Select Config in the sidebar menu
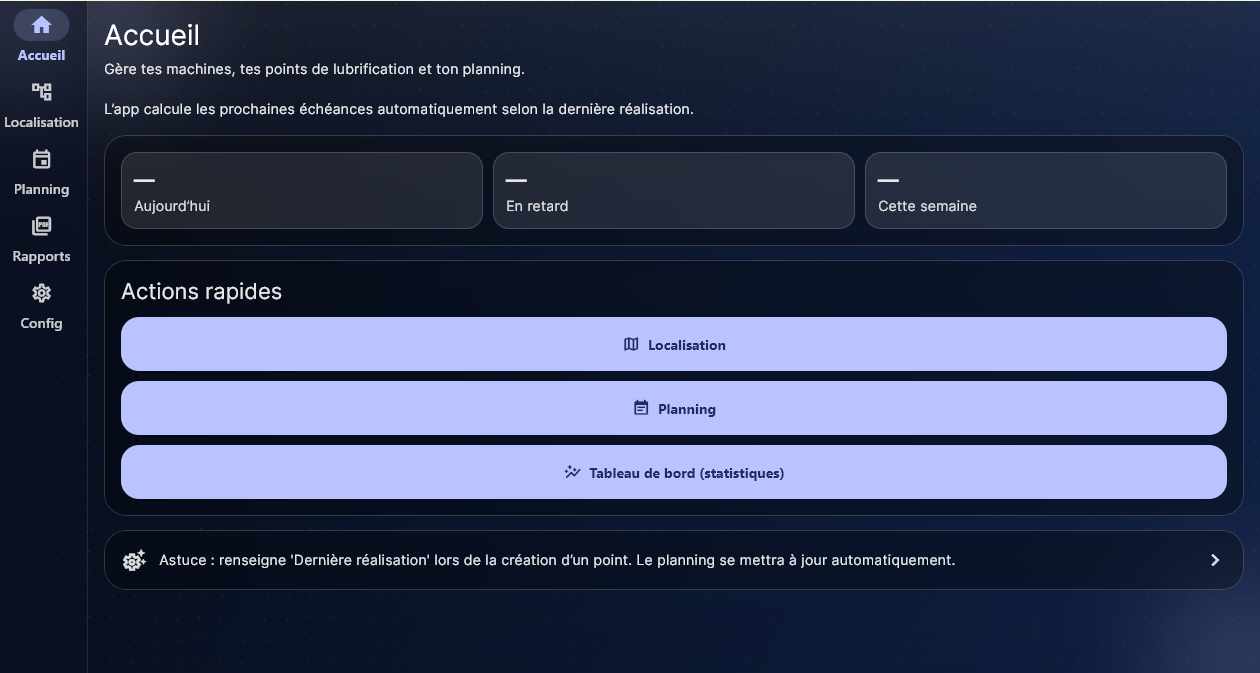 [x=41, y=306]
